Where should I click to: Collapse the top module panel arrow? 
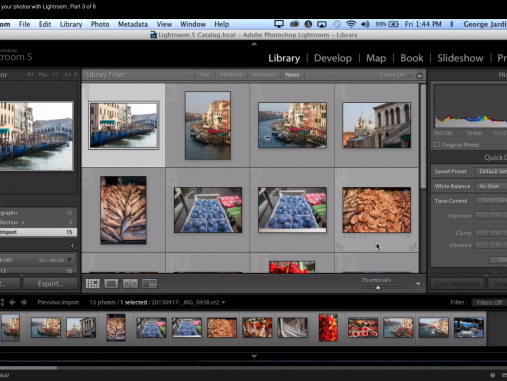tap(254, 44)
